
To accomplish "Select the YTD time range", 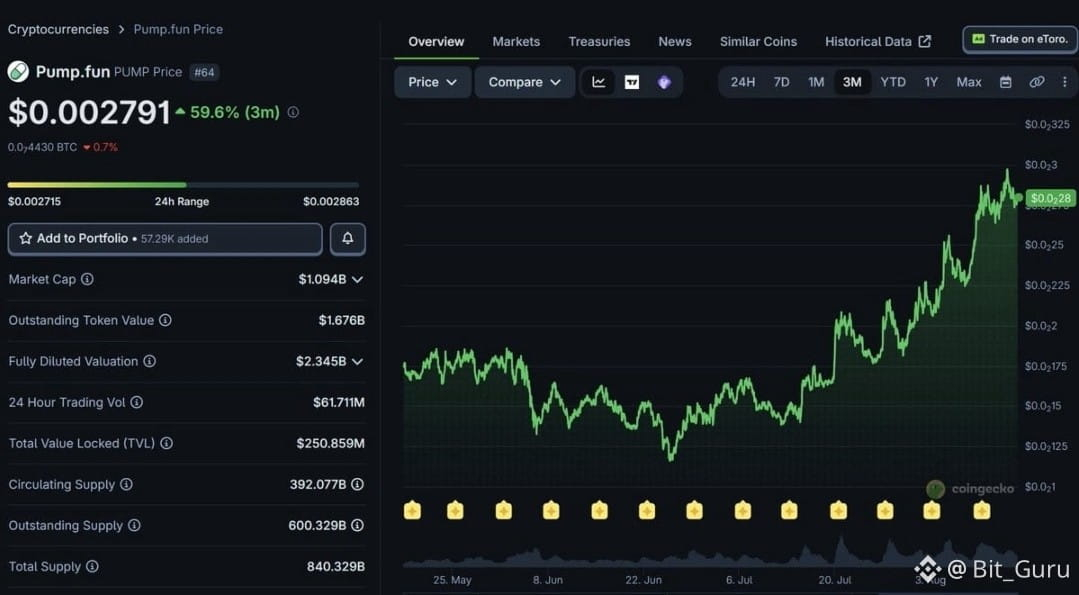I will [893, 83].
